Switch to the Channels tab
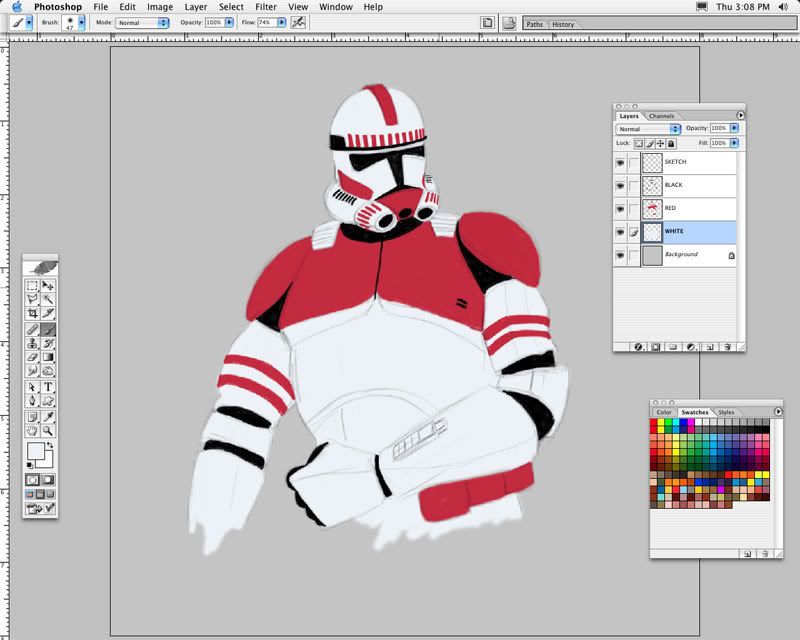 pyautogui.click(x=662, y=116)
